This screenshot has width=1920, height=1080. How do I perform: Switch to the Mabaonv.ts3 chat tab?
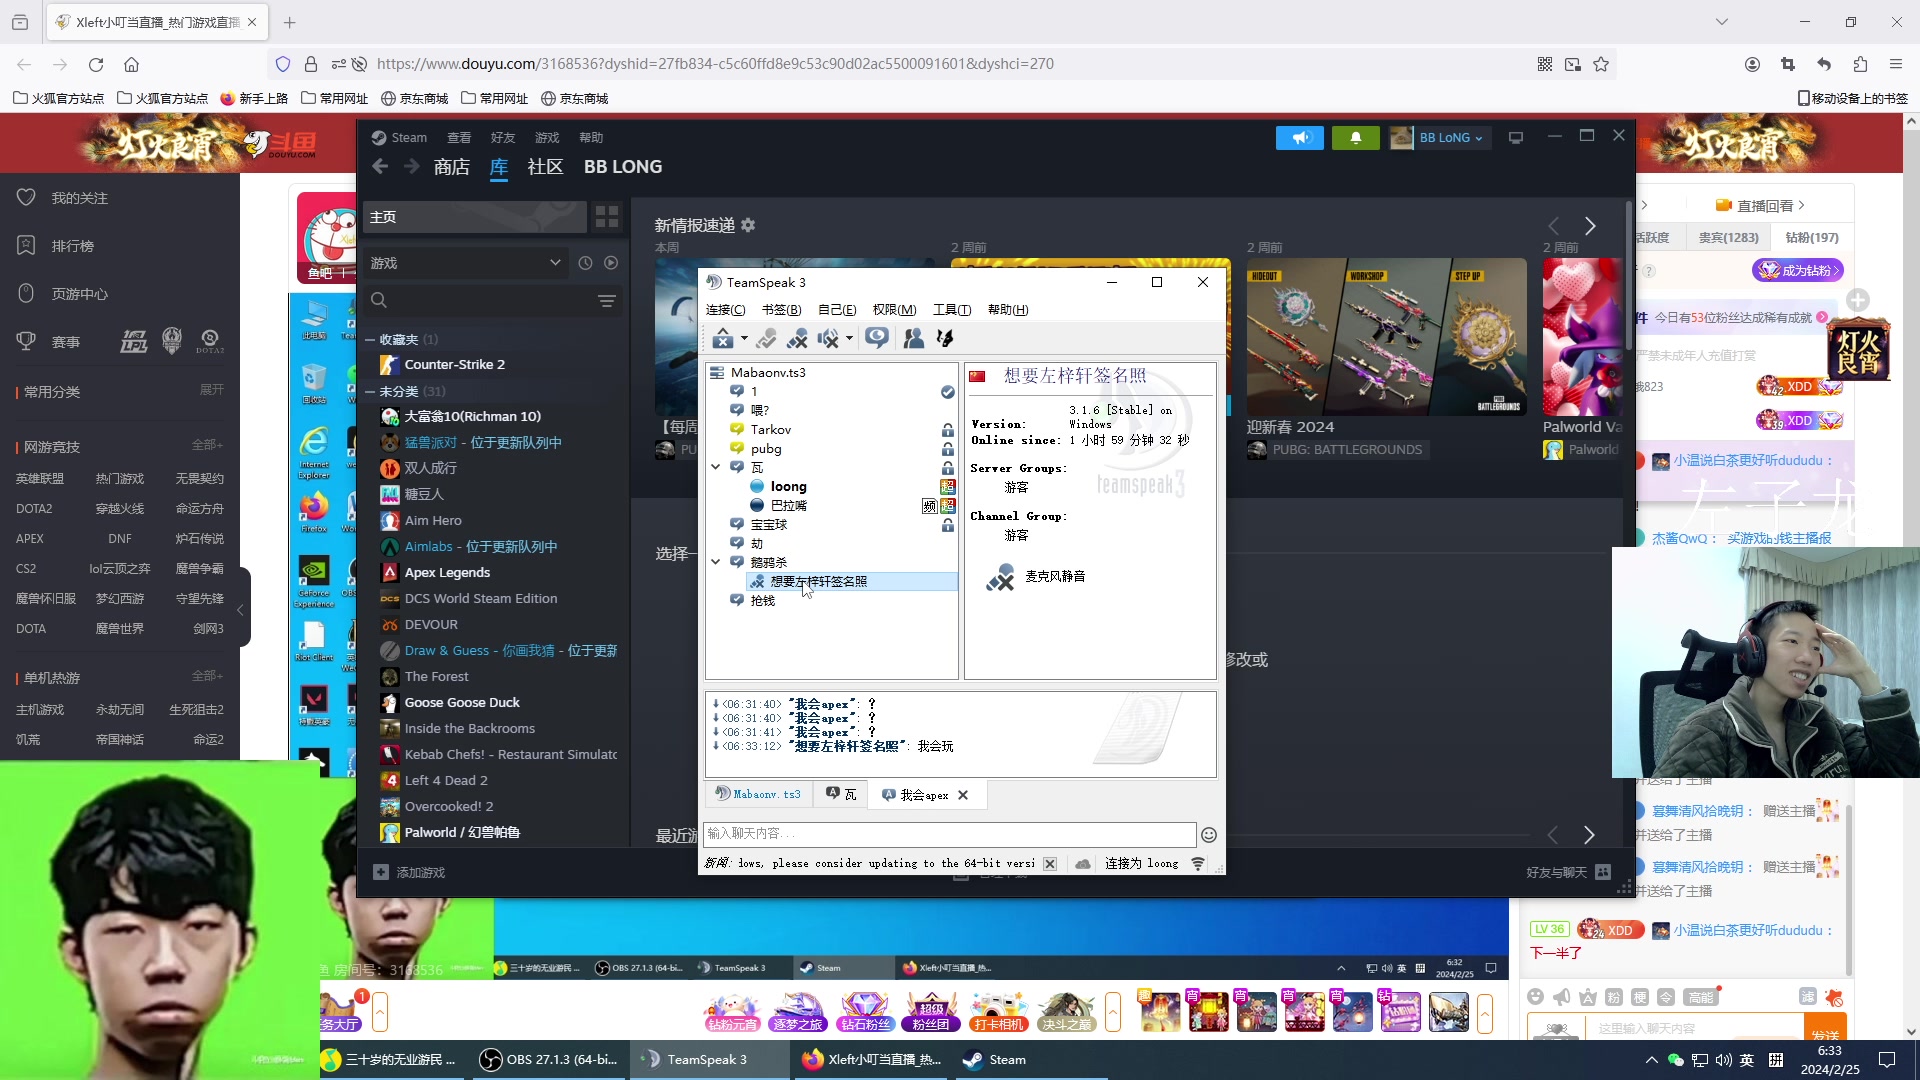759,795
